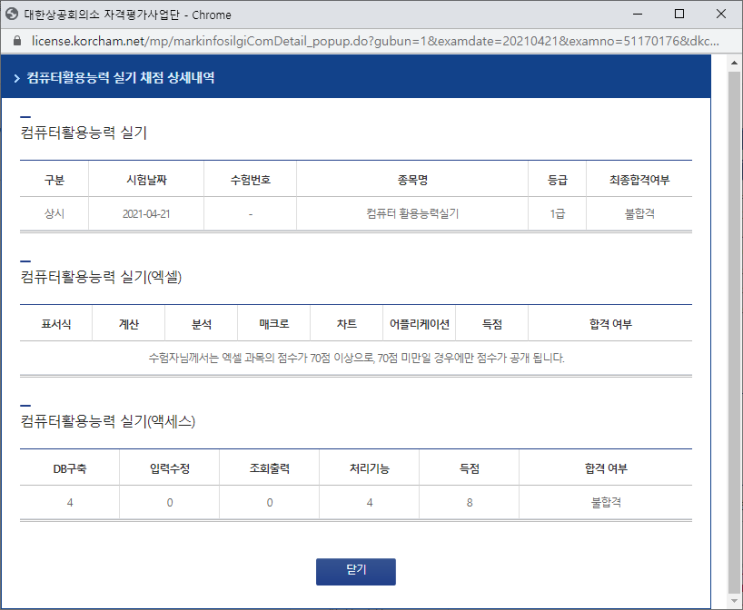Click the address bar URL
This screenshot has width=743, height=610.
coord(375,41)
